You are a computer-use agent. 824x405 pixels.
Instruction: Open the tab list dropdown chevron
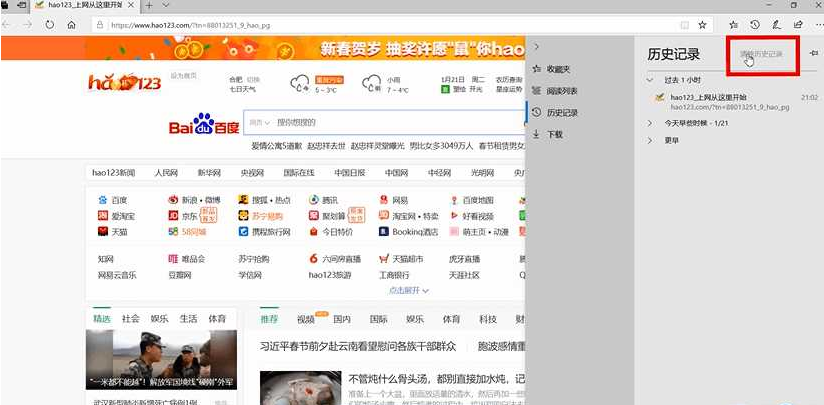click(x=166, y=5)
